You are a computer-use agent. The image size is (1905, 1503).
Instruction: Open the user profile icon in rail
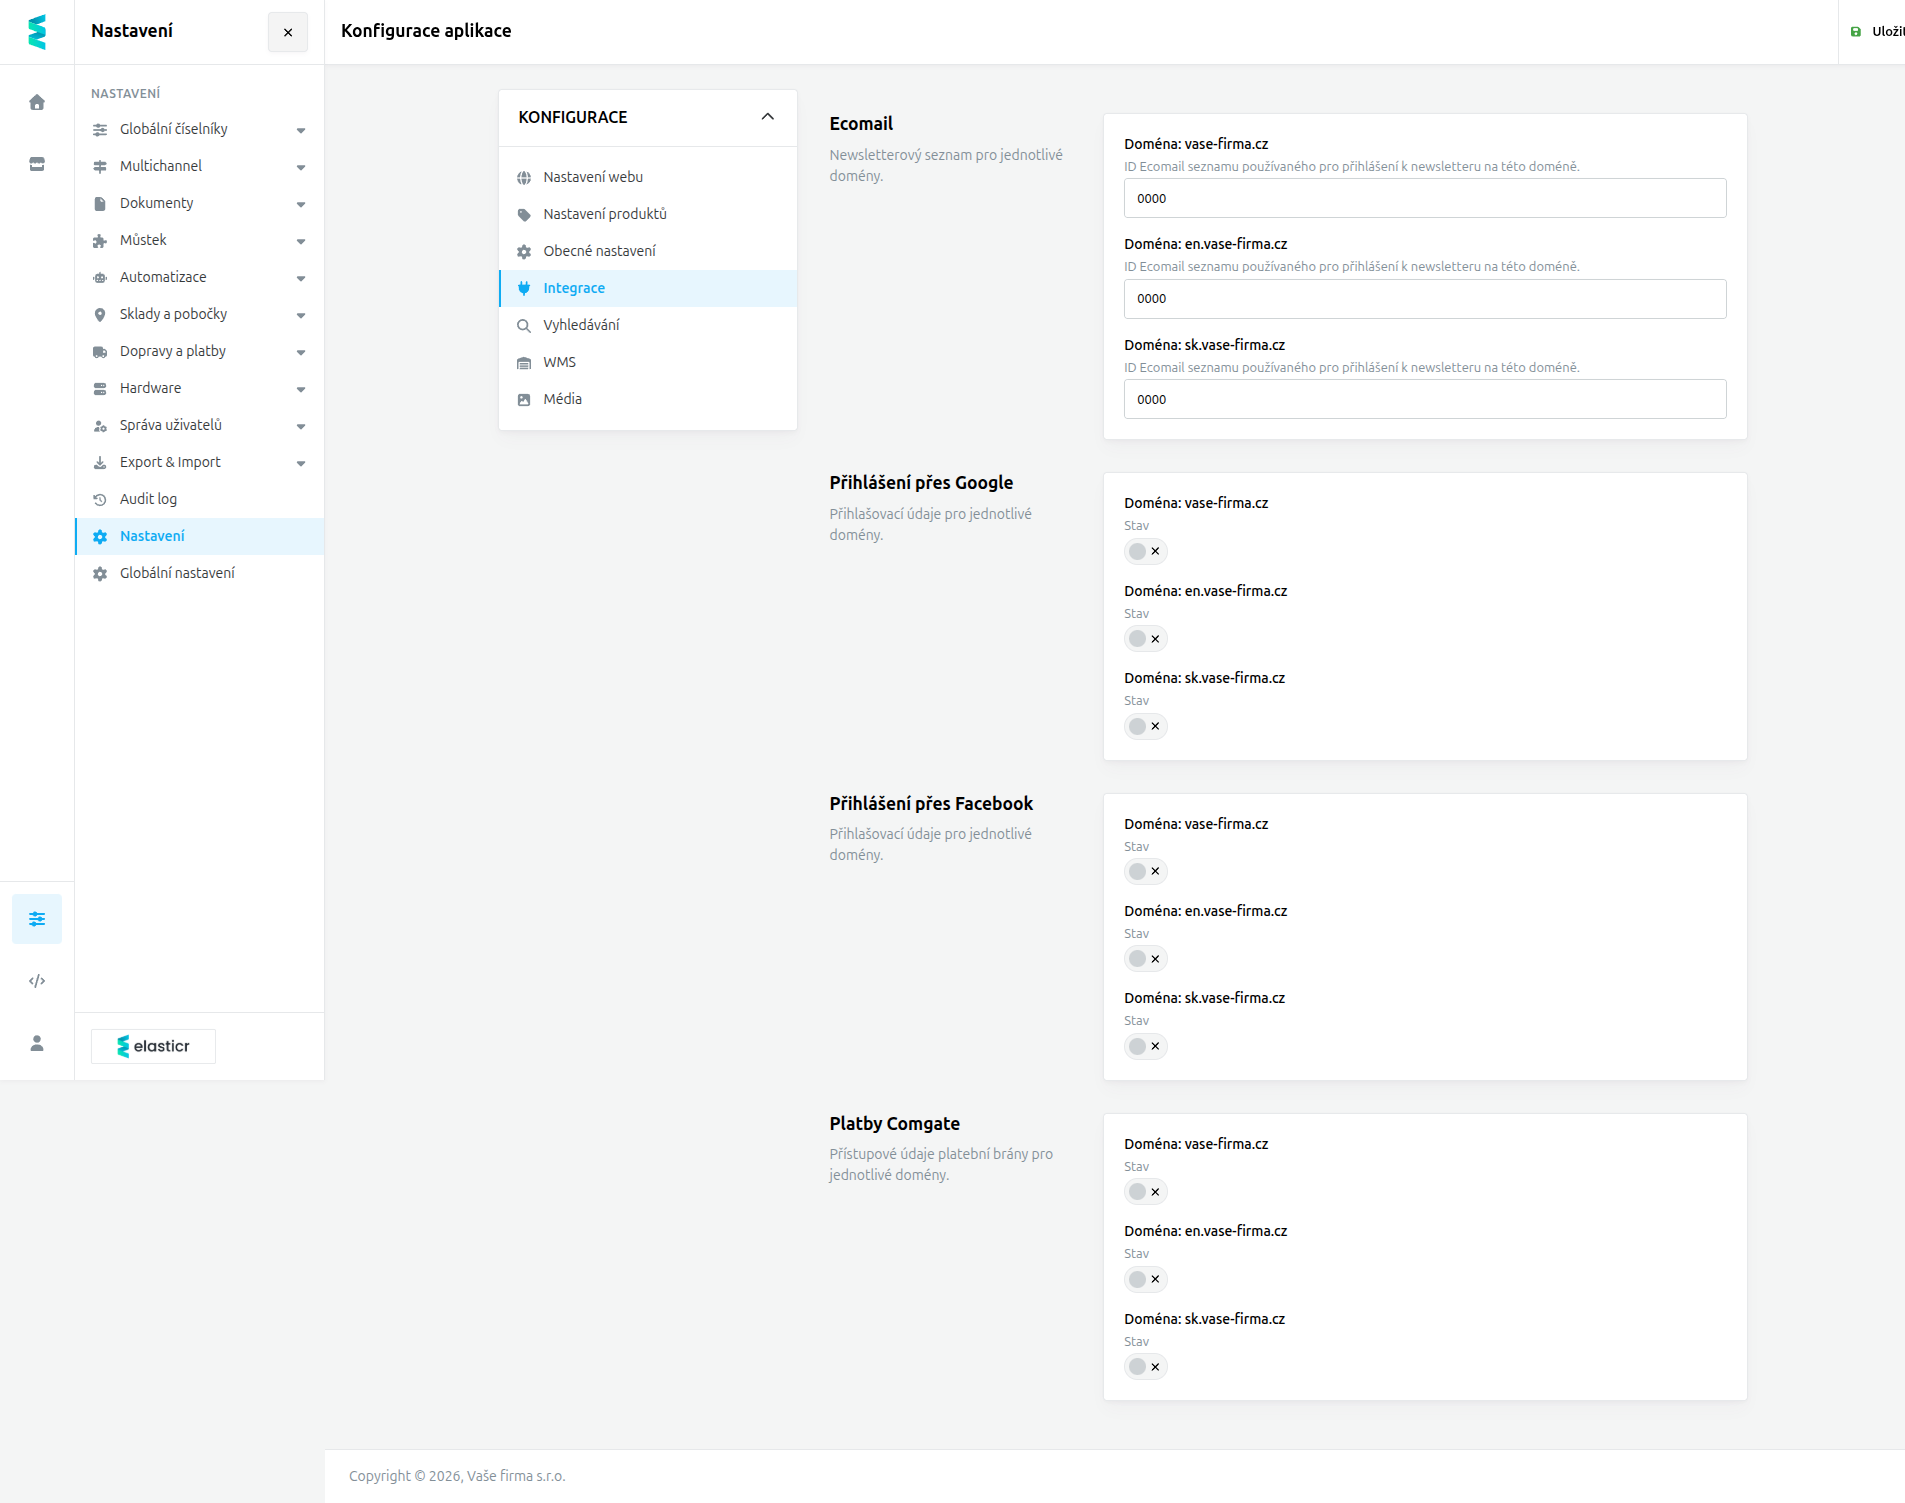point(37,1043)
